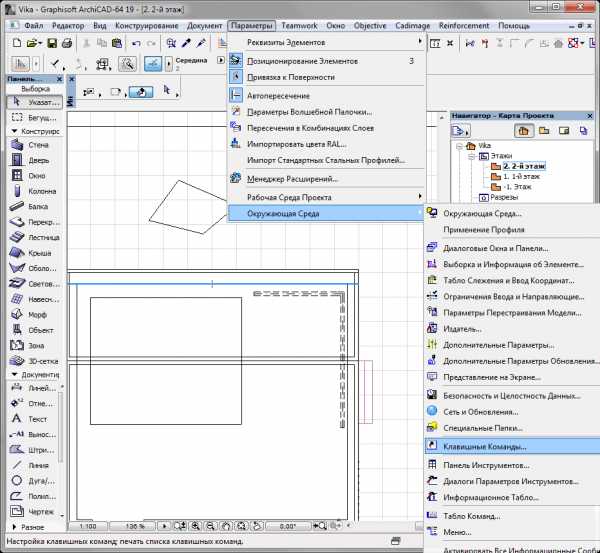Choose Импортировать цвета RAL... entry
600x553 pixels.
click(x=326, y=144)
